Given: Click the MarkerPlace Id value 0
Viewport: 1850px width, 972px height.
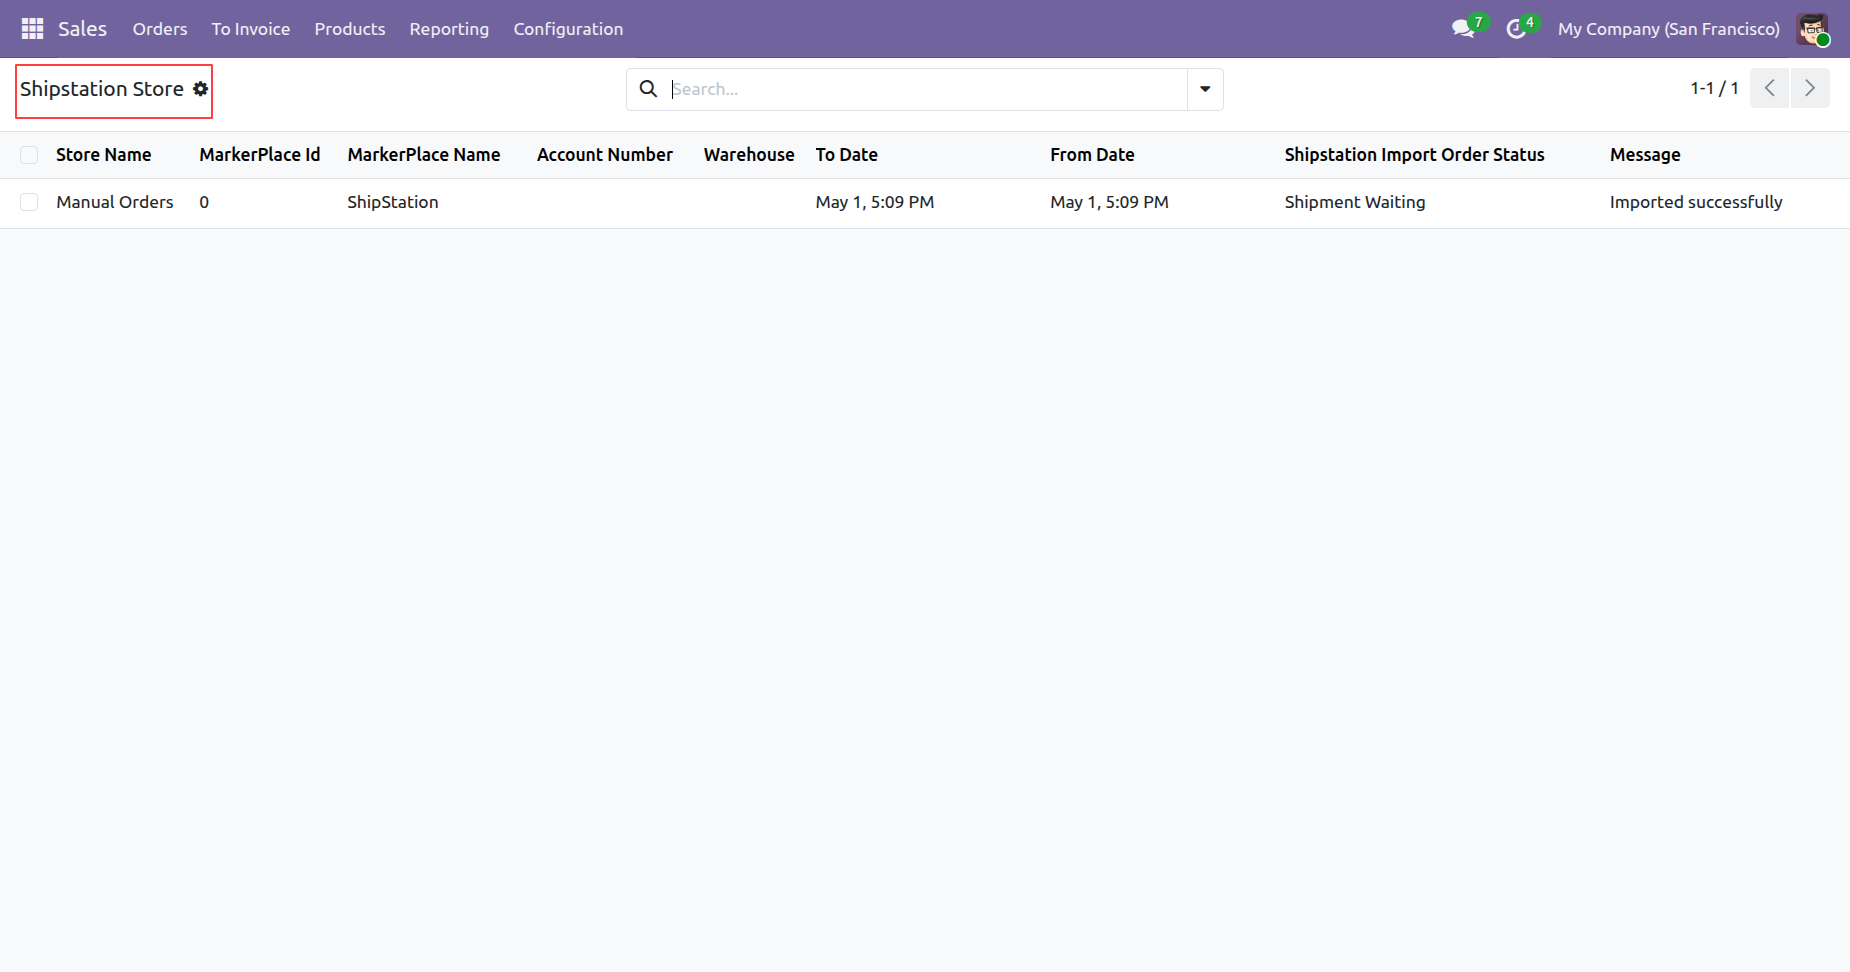Looking at the screenshot, I should 204,202.
